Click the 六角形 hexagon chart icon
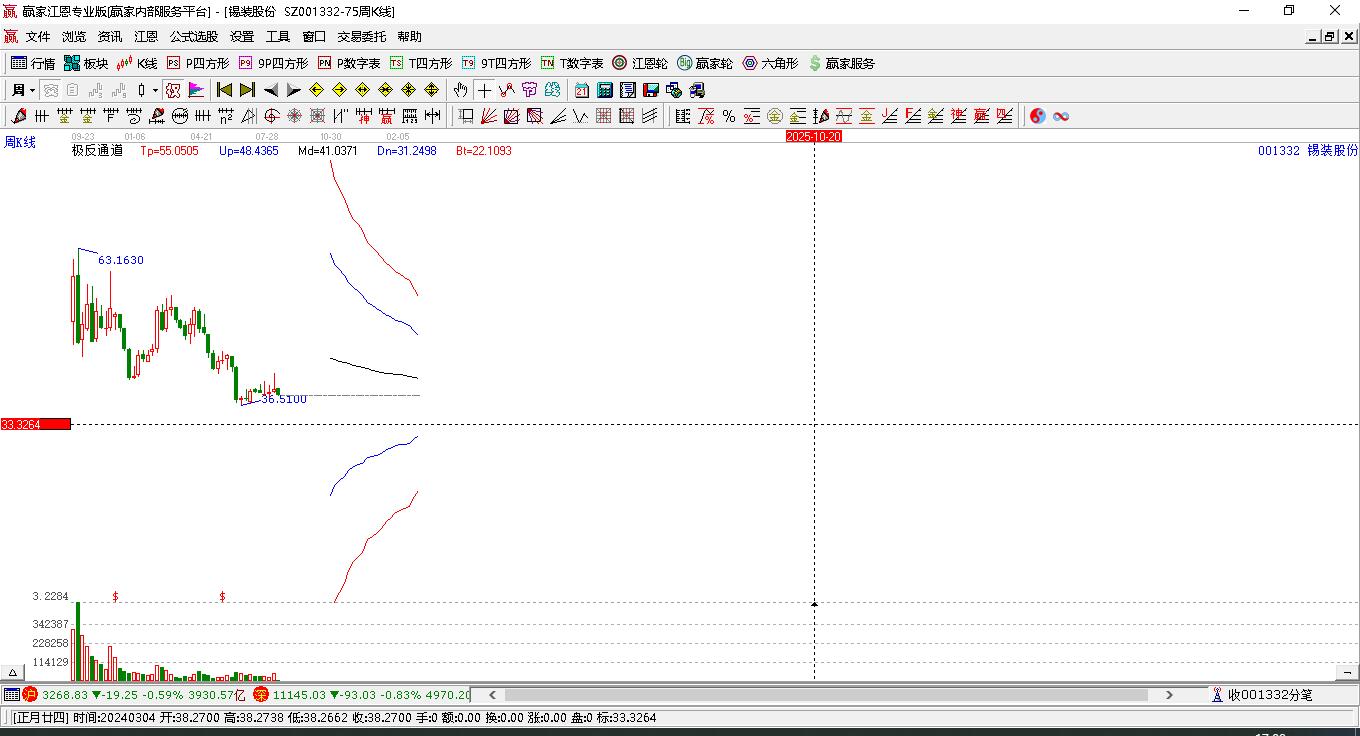Image resolution: width=1360 pixels, height=736 pixels. tap(770, 63)
